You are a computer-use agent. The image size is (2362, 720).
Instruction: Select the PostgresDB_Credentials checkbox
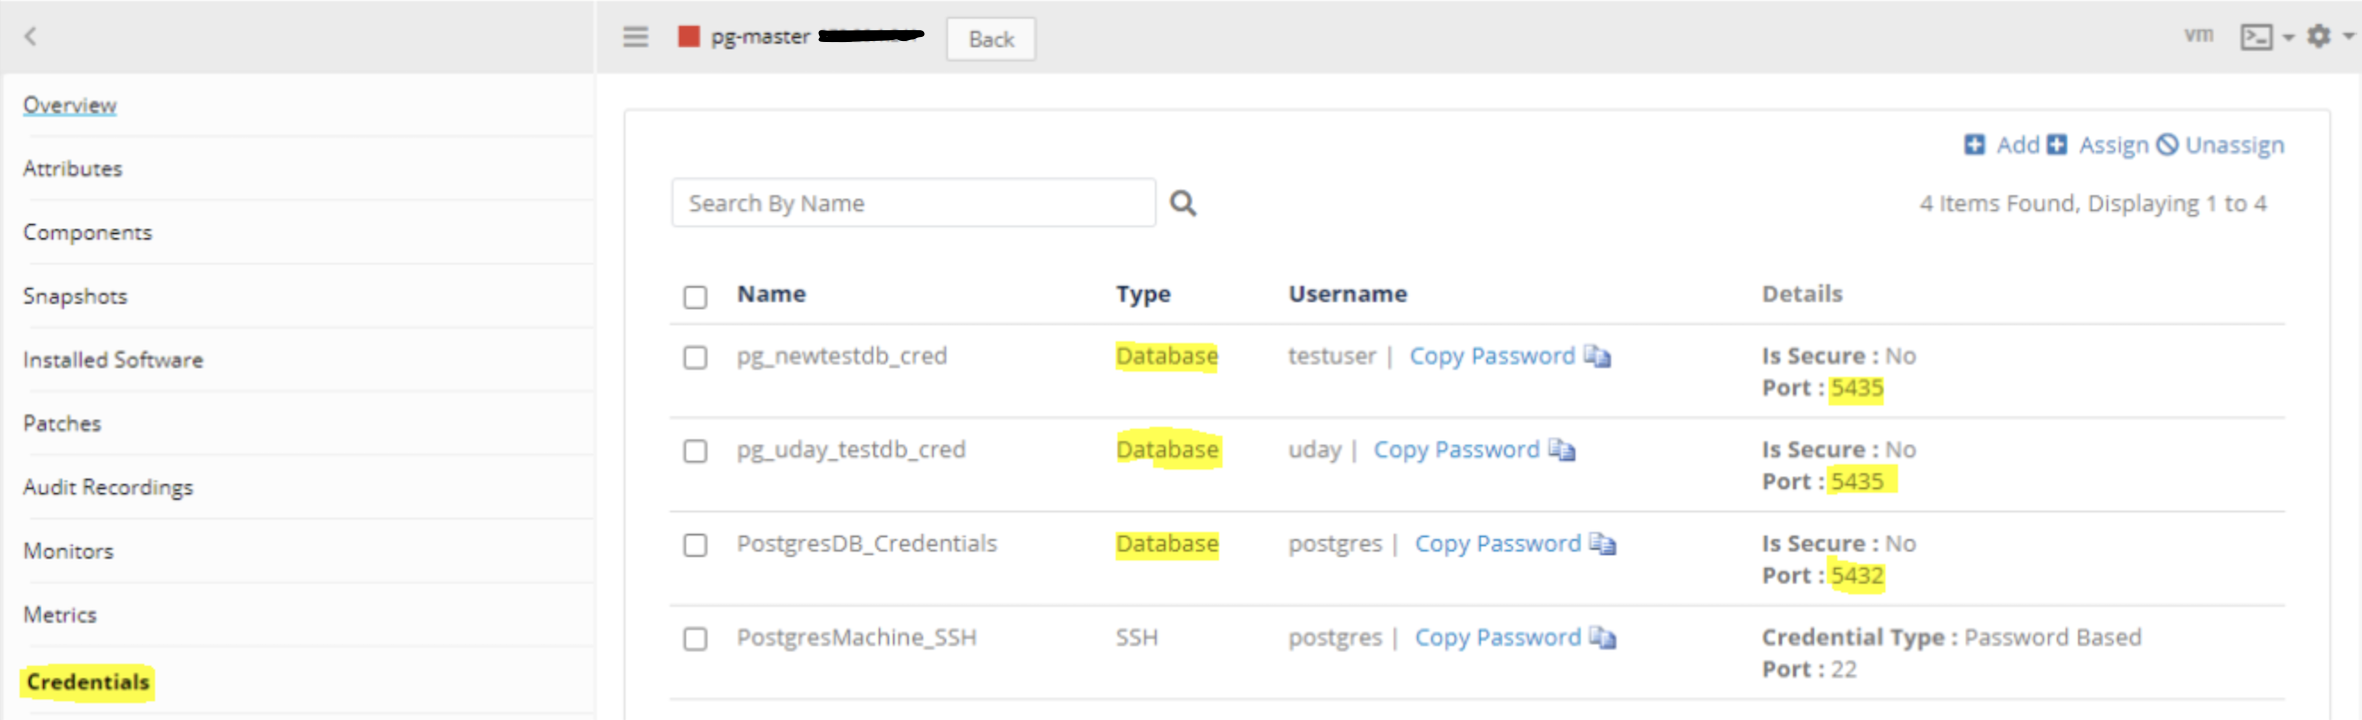(x=695, y=546)
